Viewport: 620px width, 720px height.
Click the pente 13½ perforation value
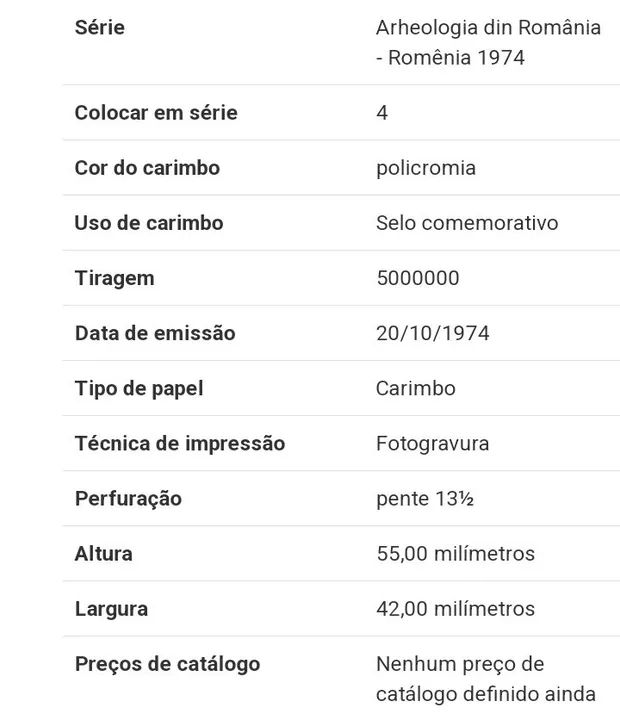pos(425,498)
